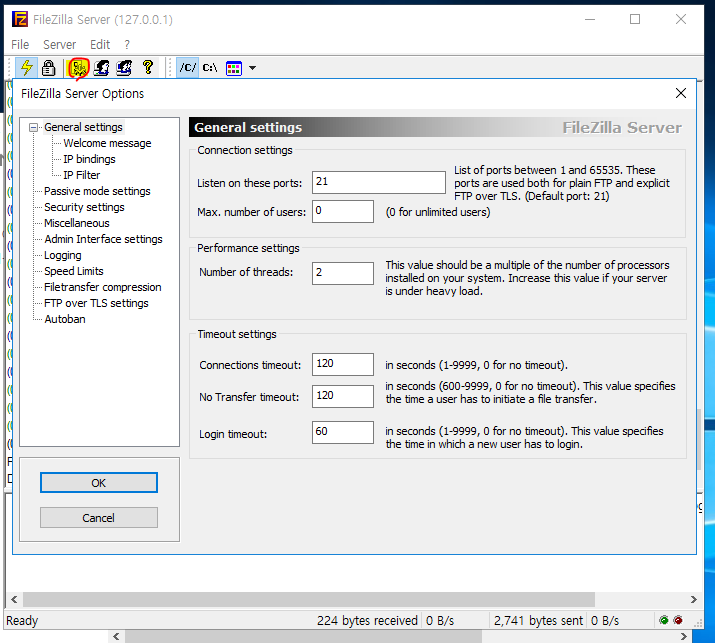Screen dimensions: 715x643
Task: Select Welcome message in the tree
Action: point(107,143)
